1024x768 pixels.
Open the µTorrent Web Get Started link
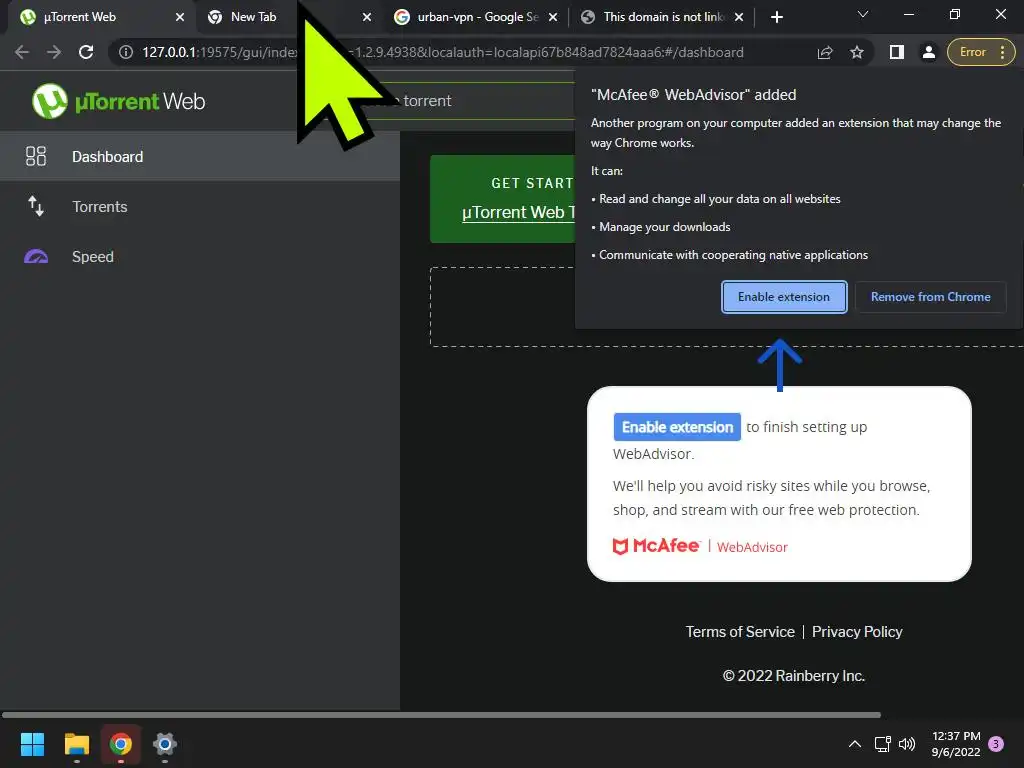click(x=518, y=213)
